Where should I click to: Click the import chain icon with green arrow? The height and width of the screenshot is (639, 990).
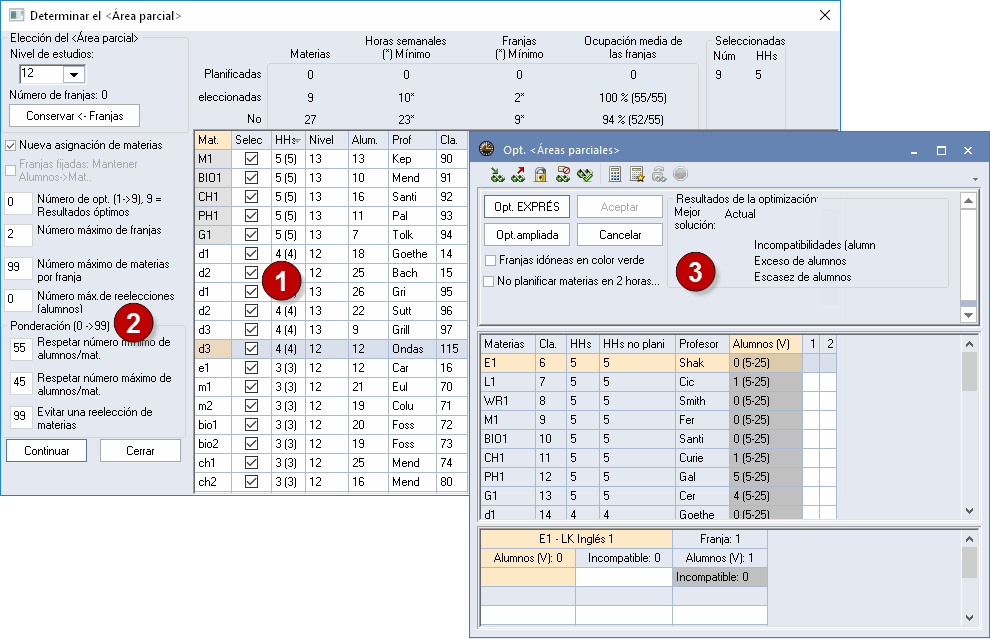pos(498,174)
